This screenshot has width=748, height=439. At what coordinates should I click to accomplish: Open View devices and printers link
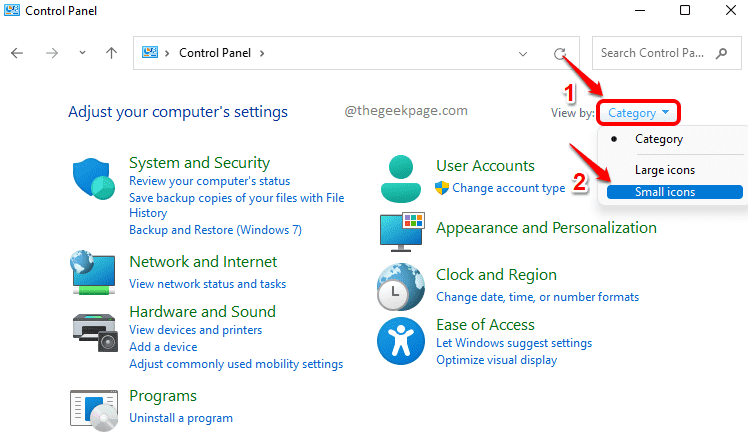point(196,330)
